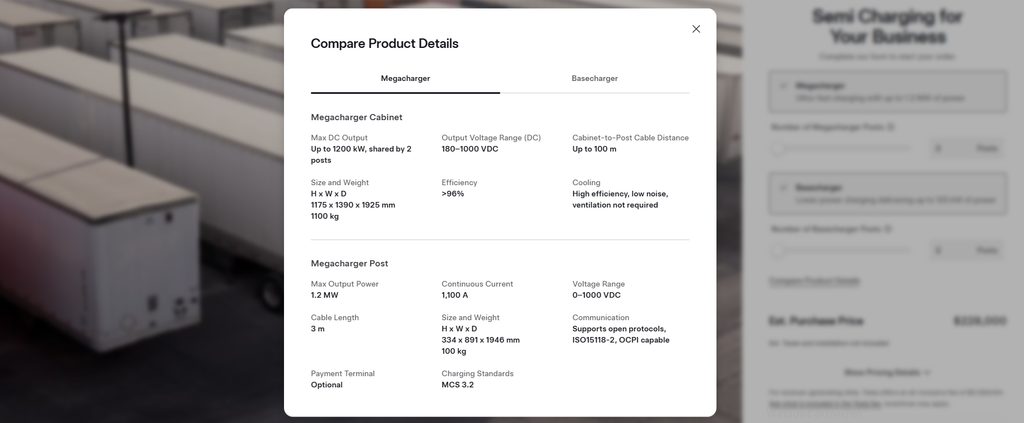Toggle the Megacharger option checkbox in background form
This screenshot has height=423, width=1024.
click(783, 86)
